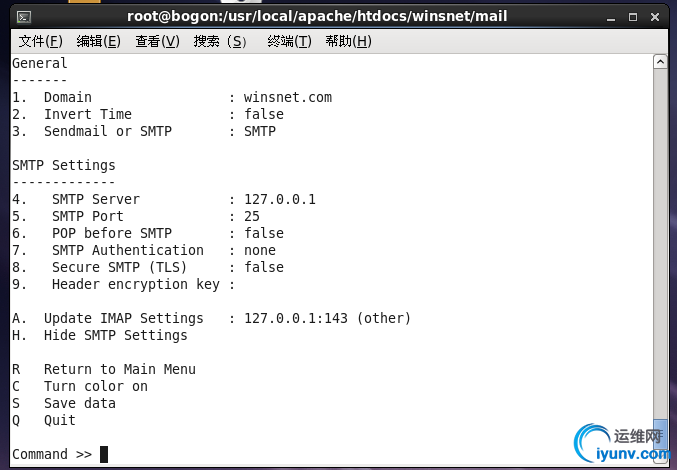Open the 查看(V) menu
This screenshot has height=470, width=677.
tap(157, 41)
